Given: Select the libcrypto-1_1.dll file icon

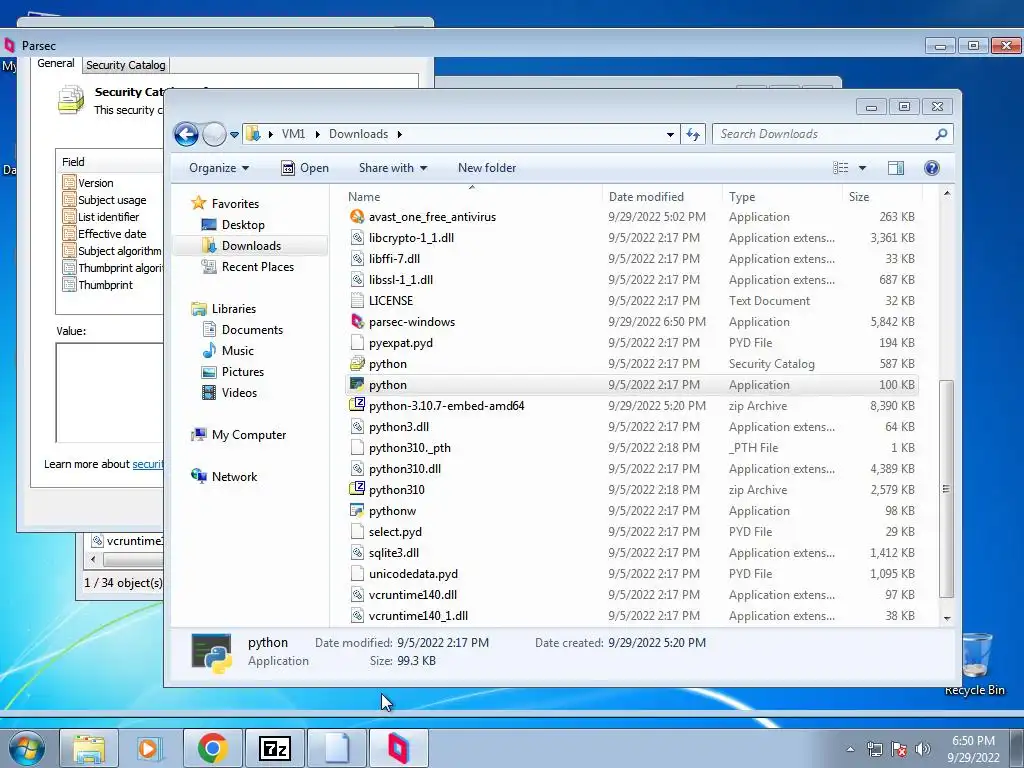Looking at the screenshot, I should click(357, 238).
